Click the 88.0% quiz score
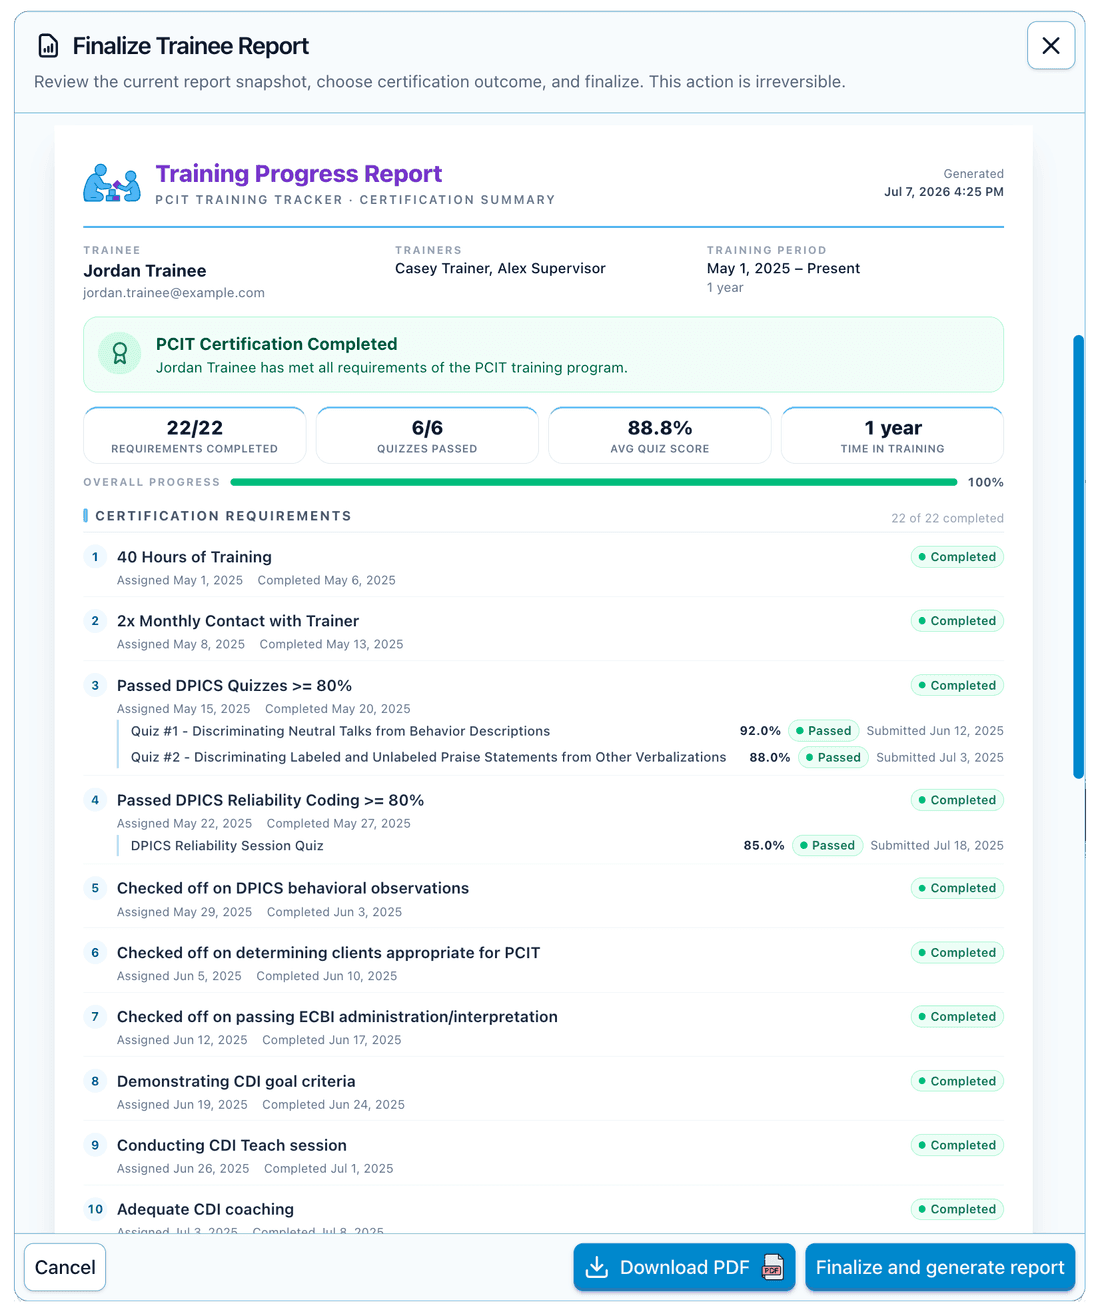The width and height of the screenshot is (1100, 1312). [770, 757]
